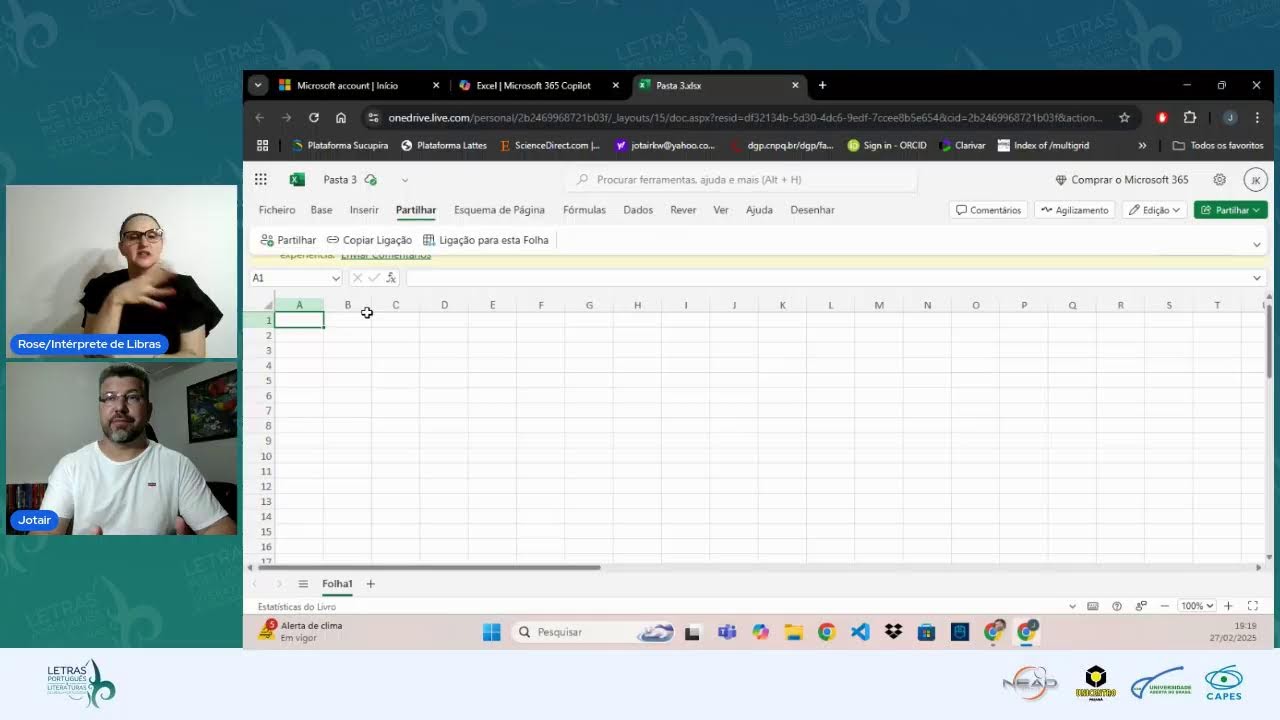
Task: Click the keyboard icon in status bar
Action: pyautogui.click(x=1093, y=606)
